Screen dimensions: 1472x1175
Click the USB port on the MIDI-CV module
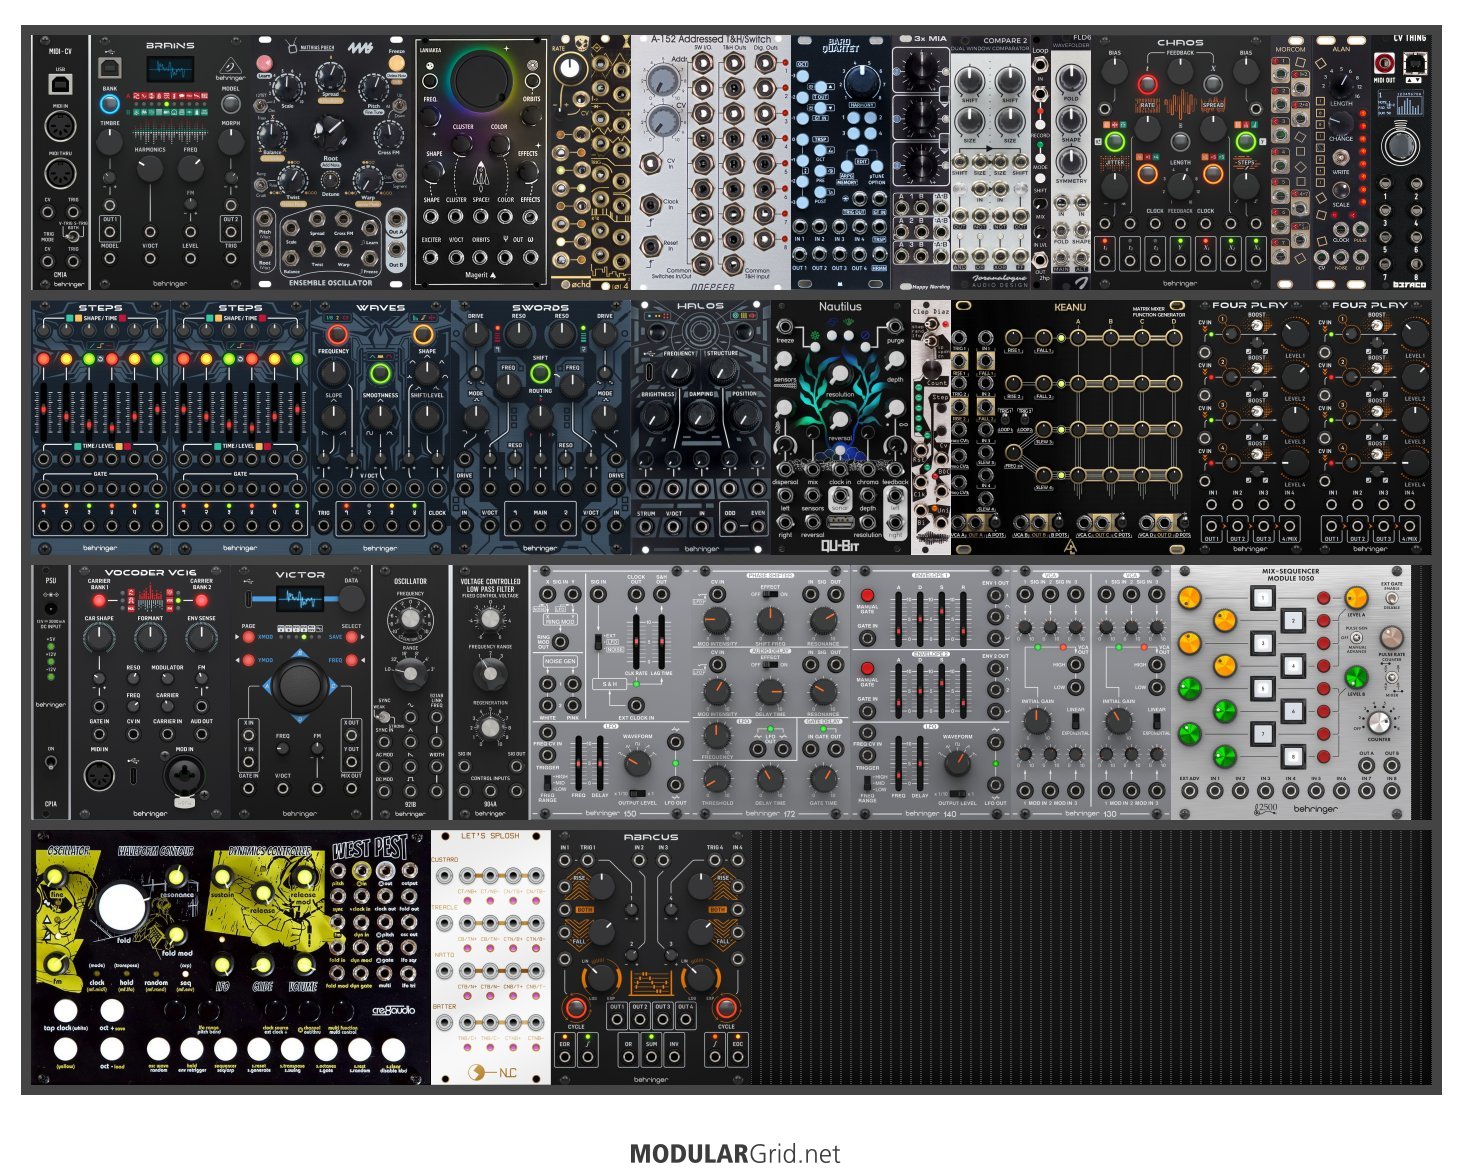tap(60, 84)
